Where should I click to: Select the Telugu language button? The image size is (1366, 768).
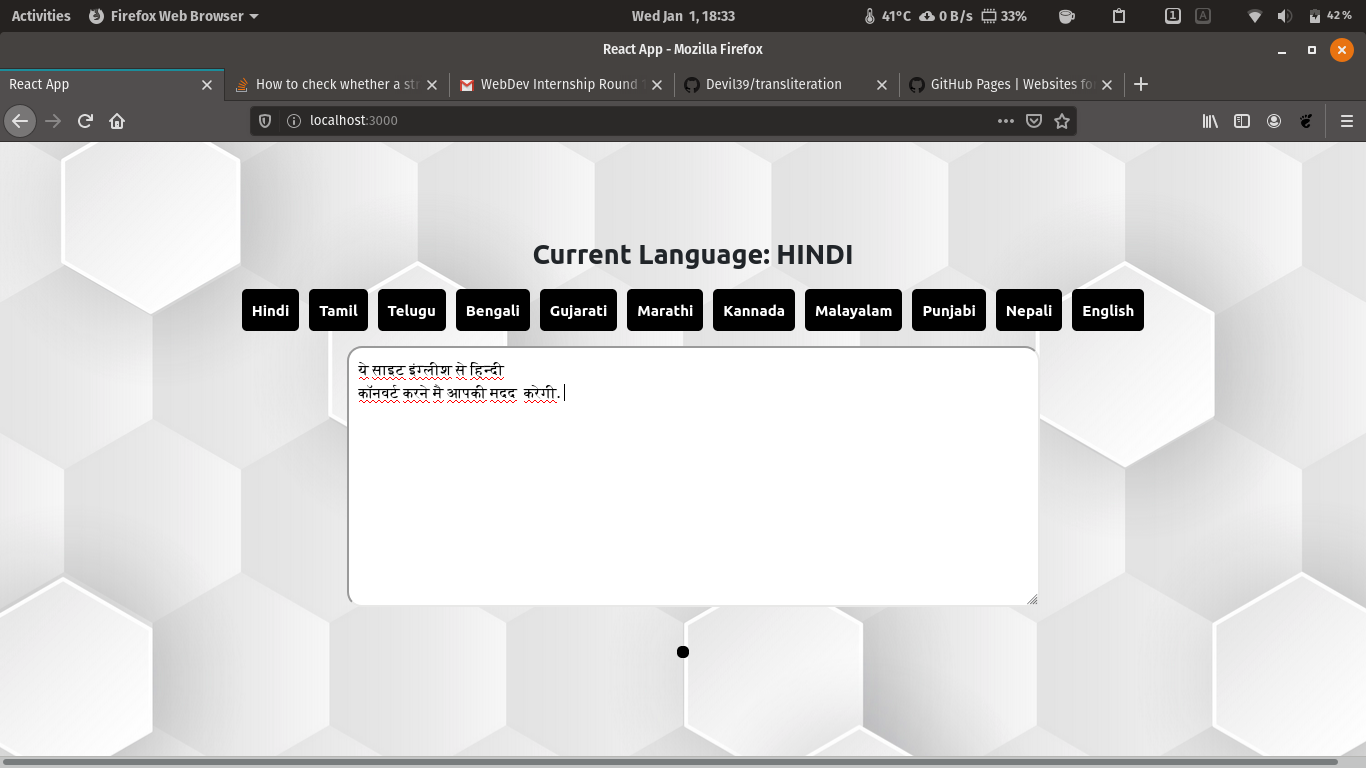(411, 310)
